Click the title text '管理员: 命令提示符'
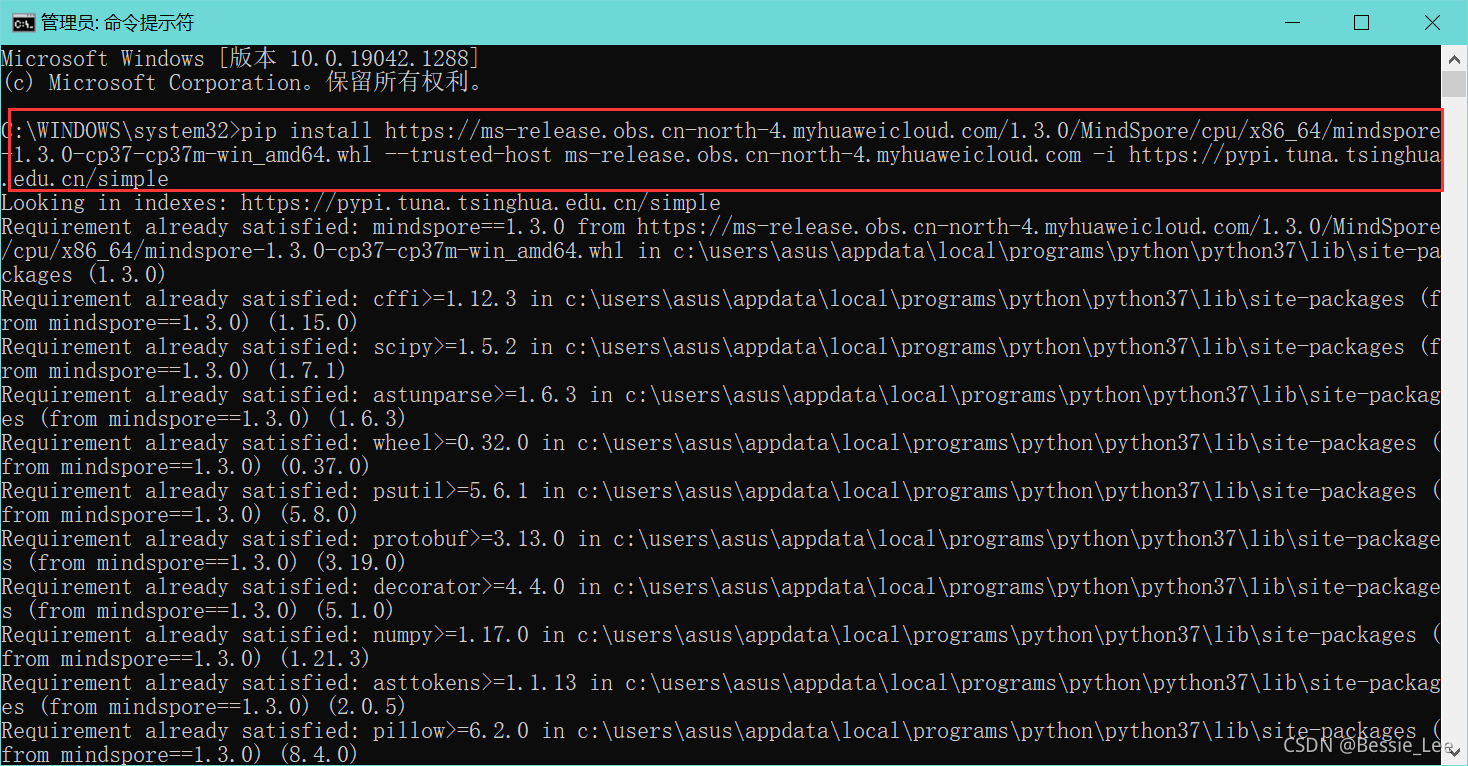The width and height of the screenshot is (1468, 766). [117, 22]
